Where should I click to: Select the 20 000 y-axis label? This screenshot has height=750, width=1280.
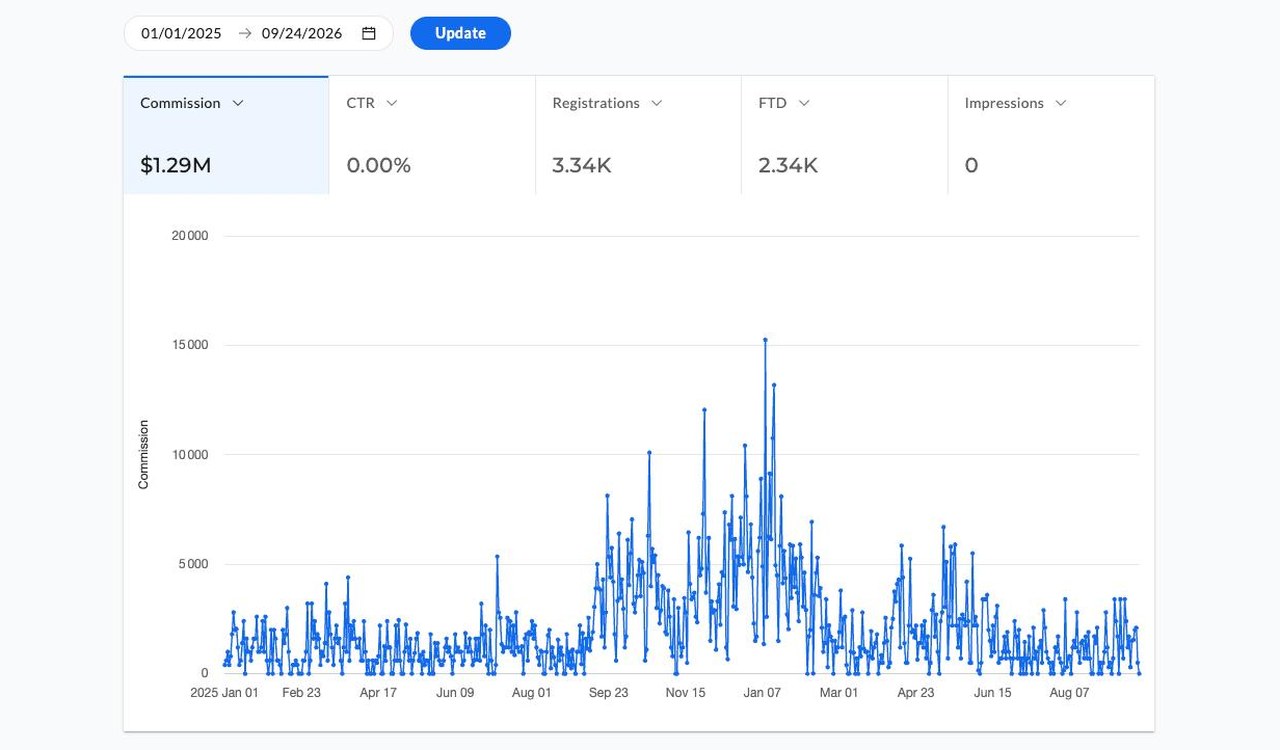click(x=190, y=236)
